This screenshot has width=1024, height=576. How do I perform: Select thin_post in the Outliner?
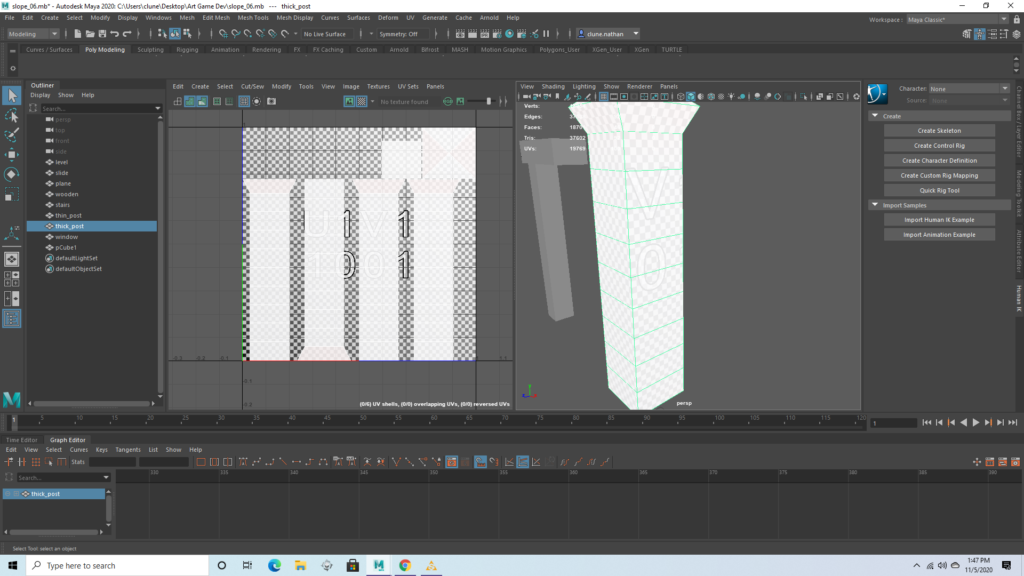coord(68,215)
